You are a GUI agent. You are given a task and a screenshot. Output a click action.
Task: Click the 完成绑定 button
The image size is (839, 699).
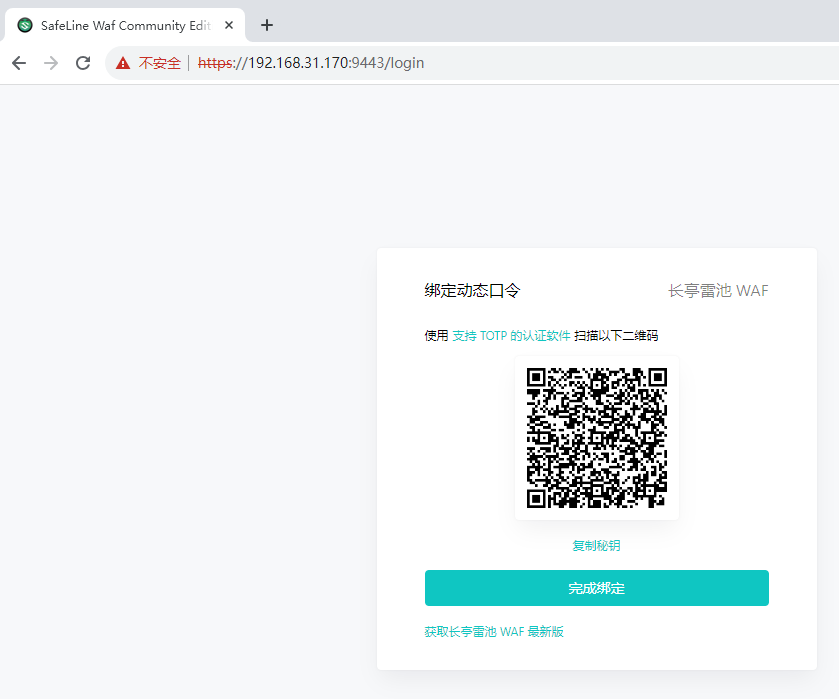coord(597,588)
